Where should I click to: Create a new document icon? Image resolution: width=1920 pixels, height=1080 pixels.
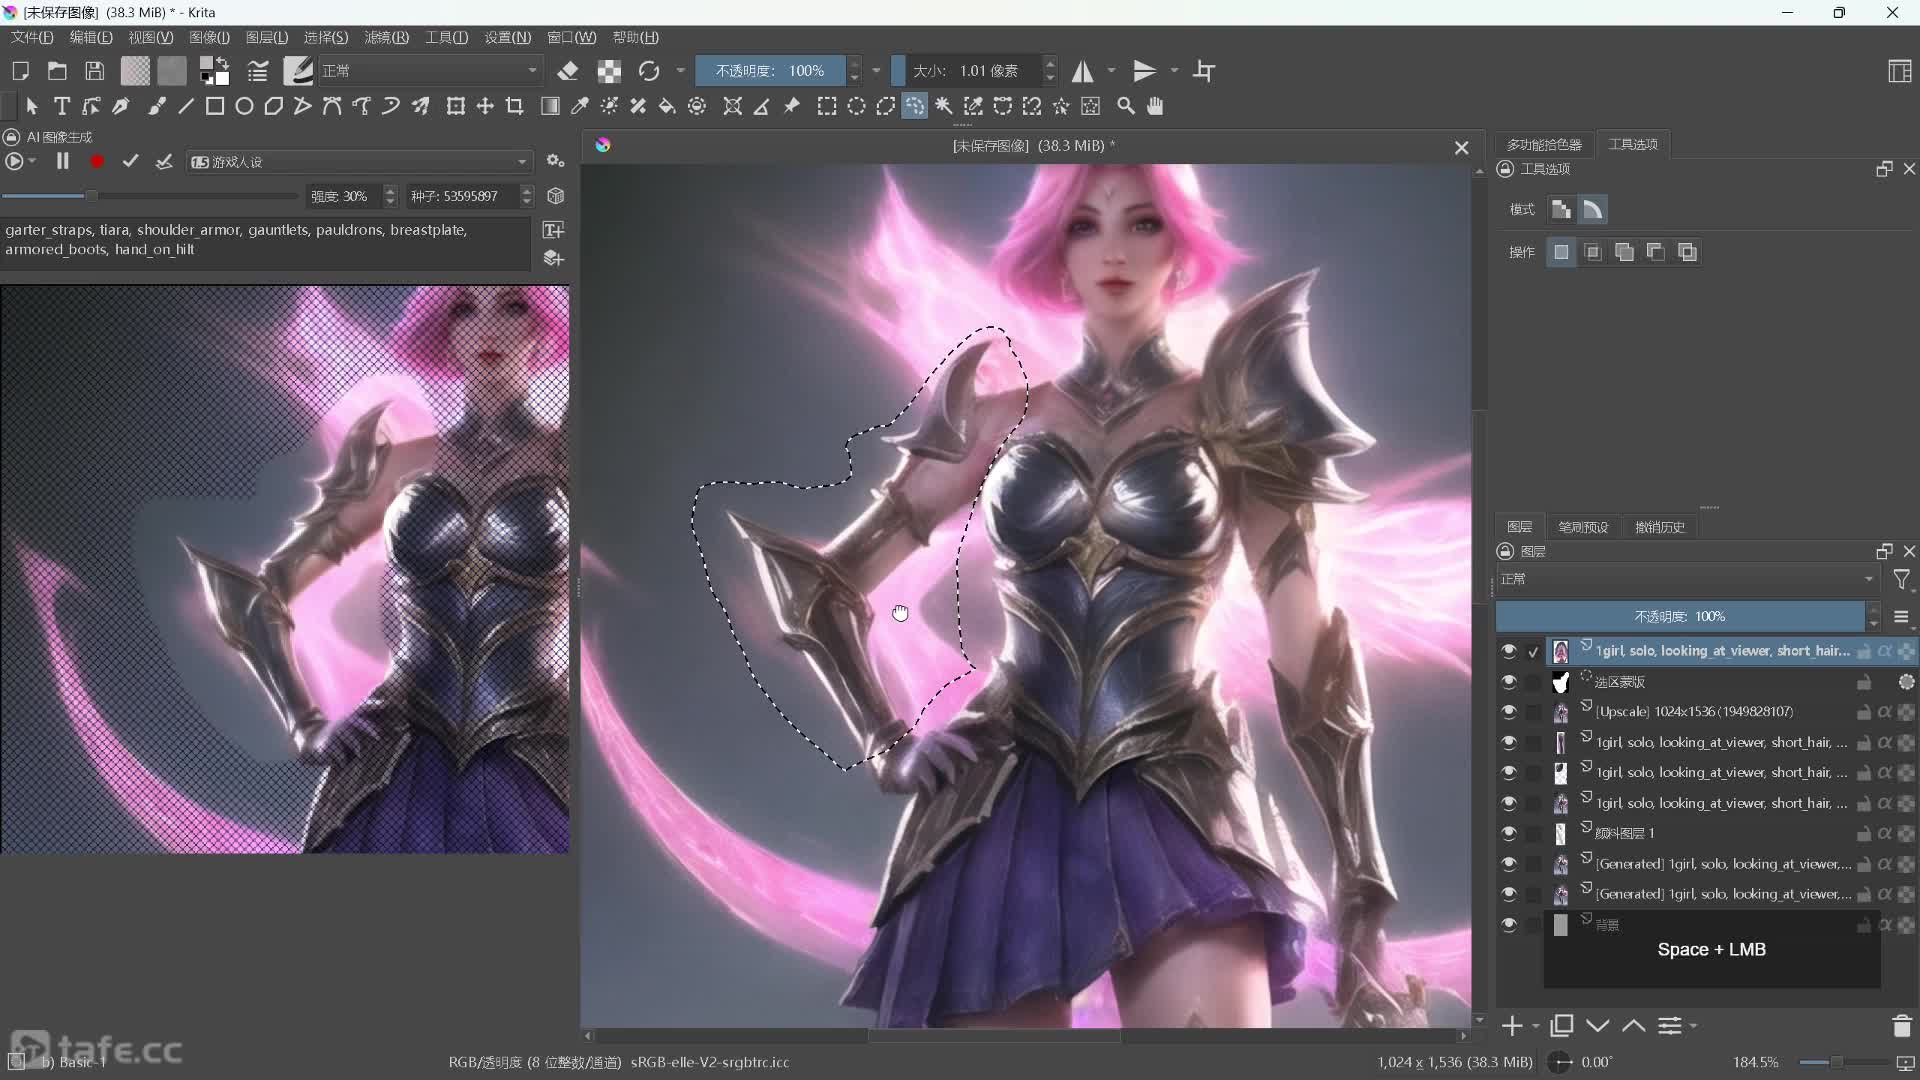tap(20, 71)
